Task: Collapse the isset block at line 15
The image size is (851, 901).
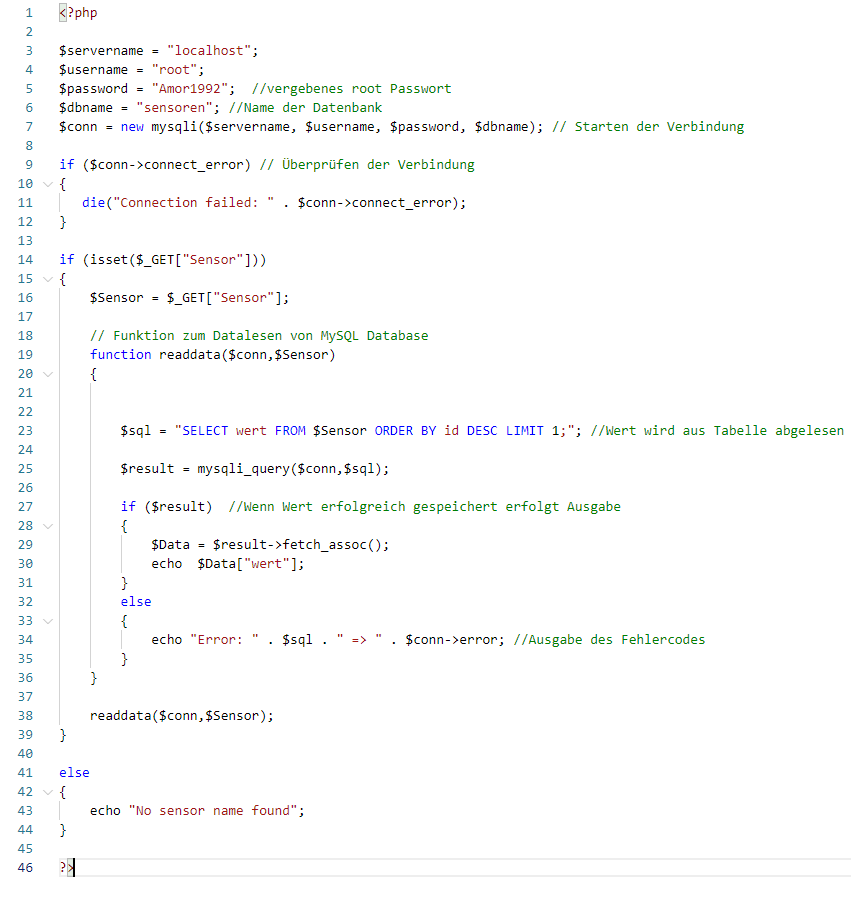Action: coord(46,279)
